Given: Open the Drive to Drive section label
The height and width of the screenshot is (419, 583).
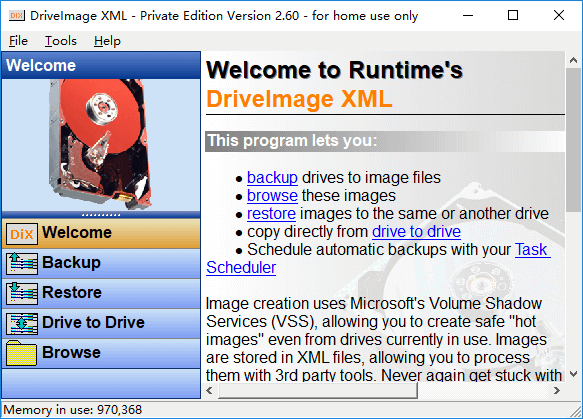Looking at the screenshot, I should coord(93,322).
